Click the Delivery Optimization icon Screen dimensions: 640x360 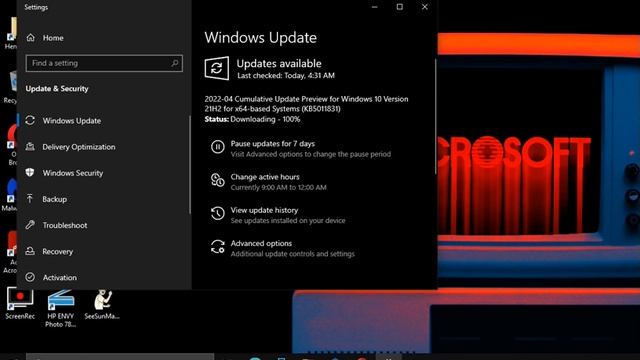coord(30,147)
